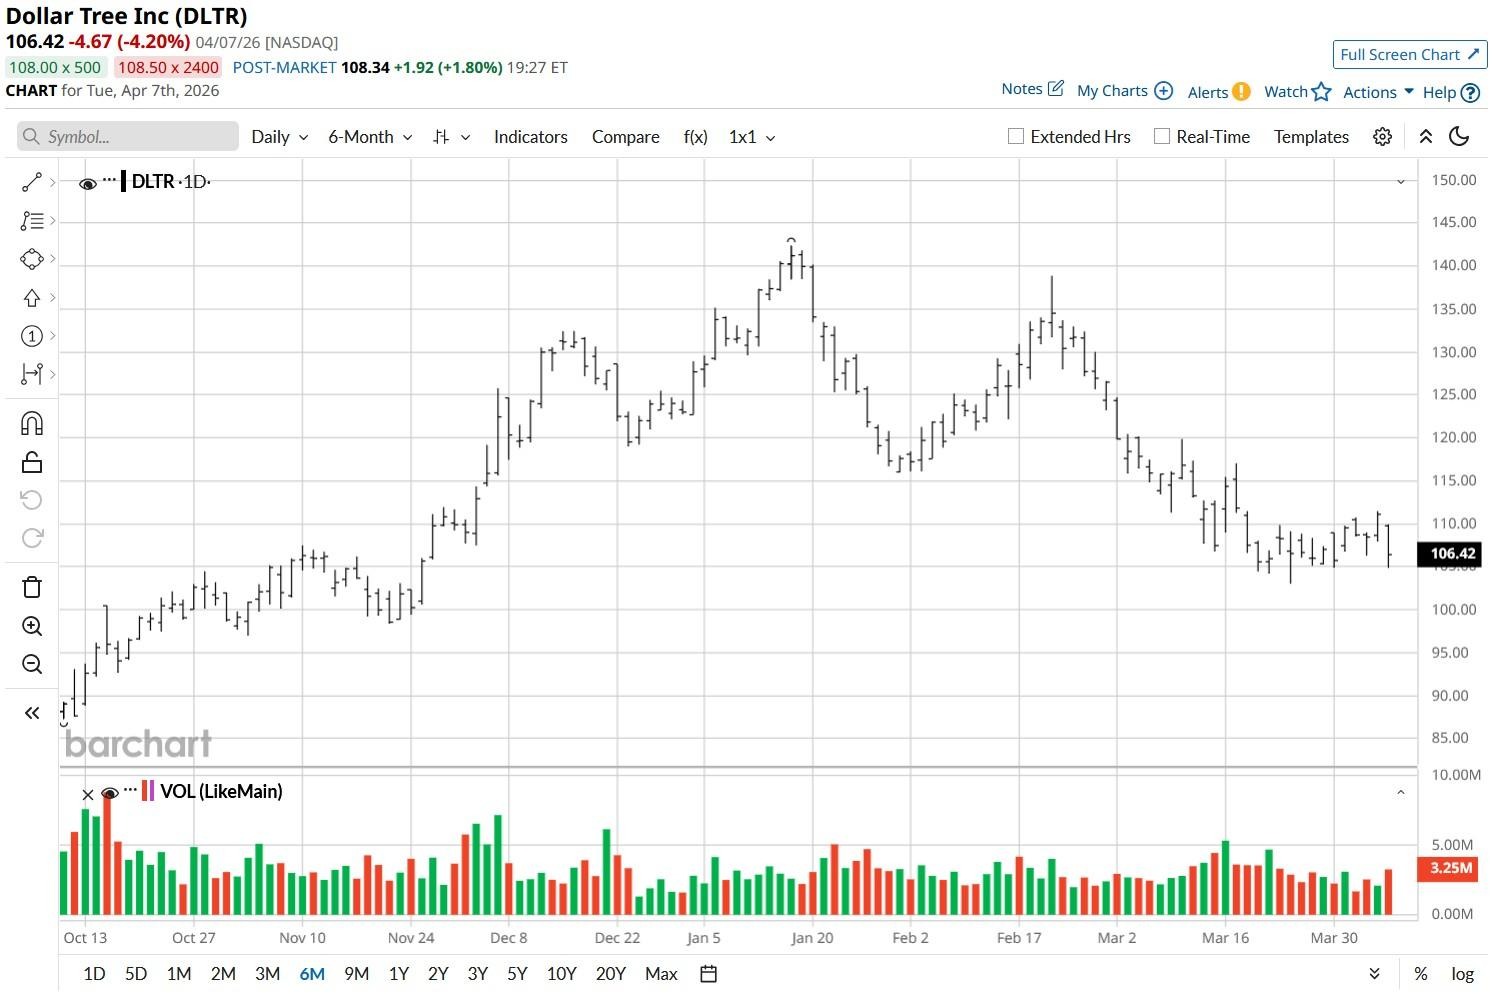Select the 1Y time range tab
The height and width of the screenshot is (994, 1494).
pos(398,974)
